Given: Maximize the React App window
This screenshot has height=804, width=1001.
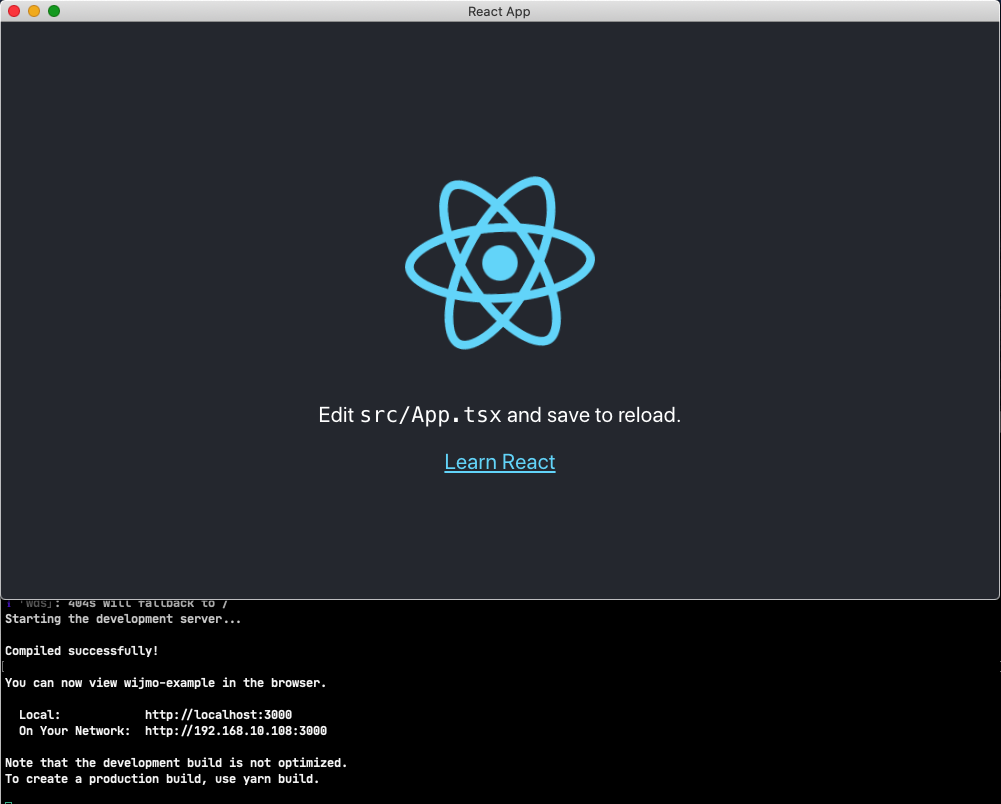Looking at the screenshot, I should coord(54,11).
